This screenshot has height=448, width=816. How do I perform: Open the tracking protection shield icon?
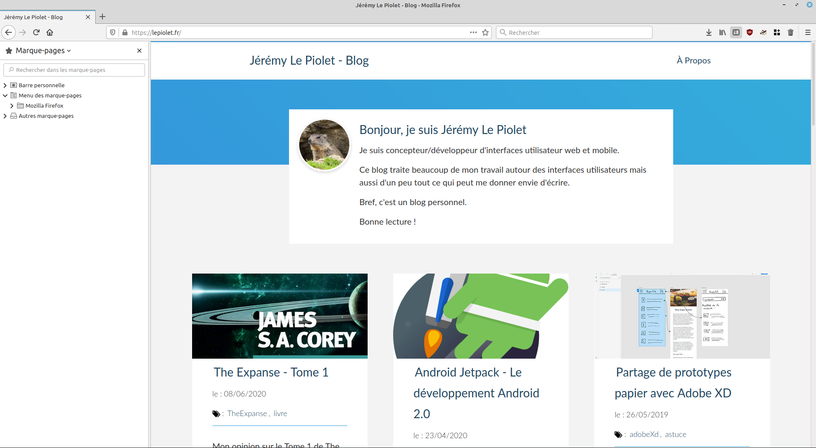coord(112,32)
